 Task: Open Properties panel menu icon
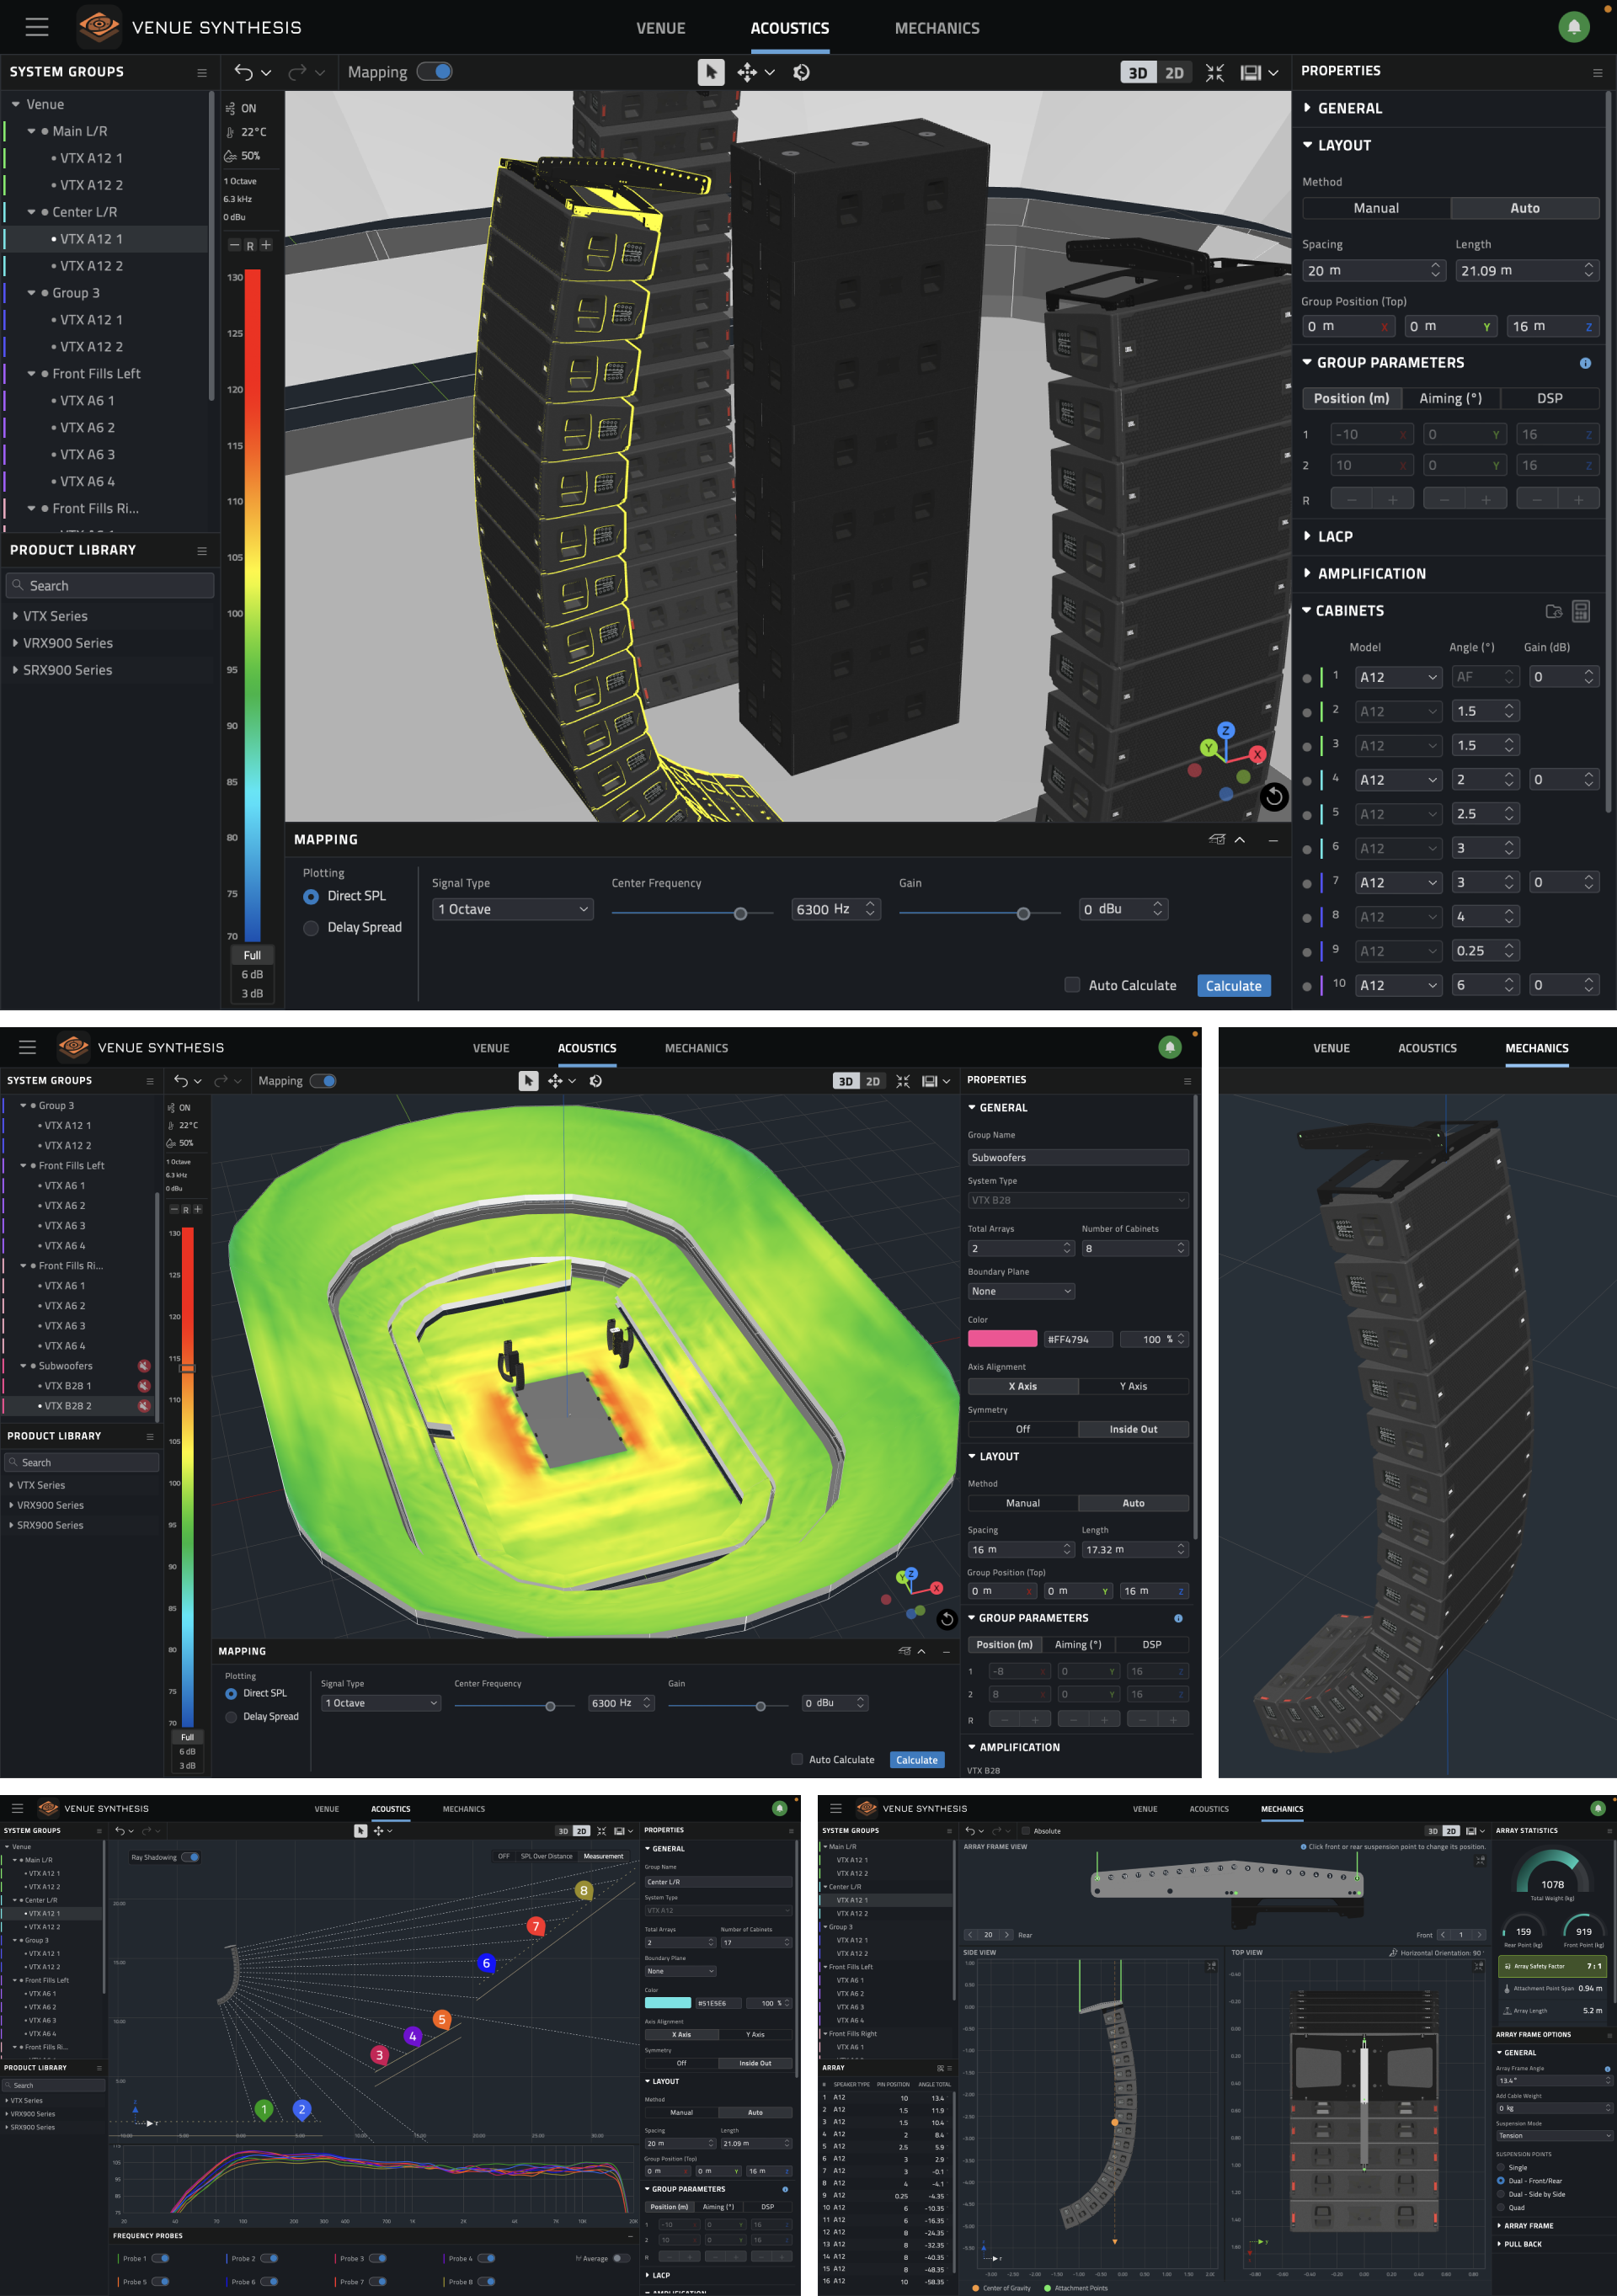coord(1597,72)
